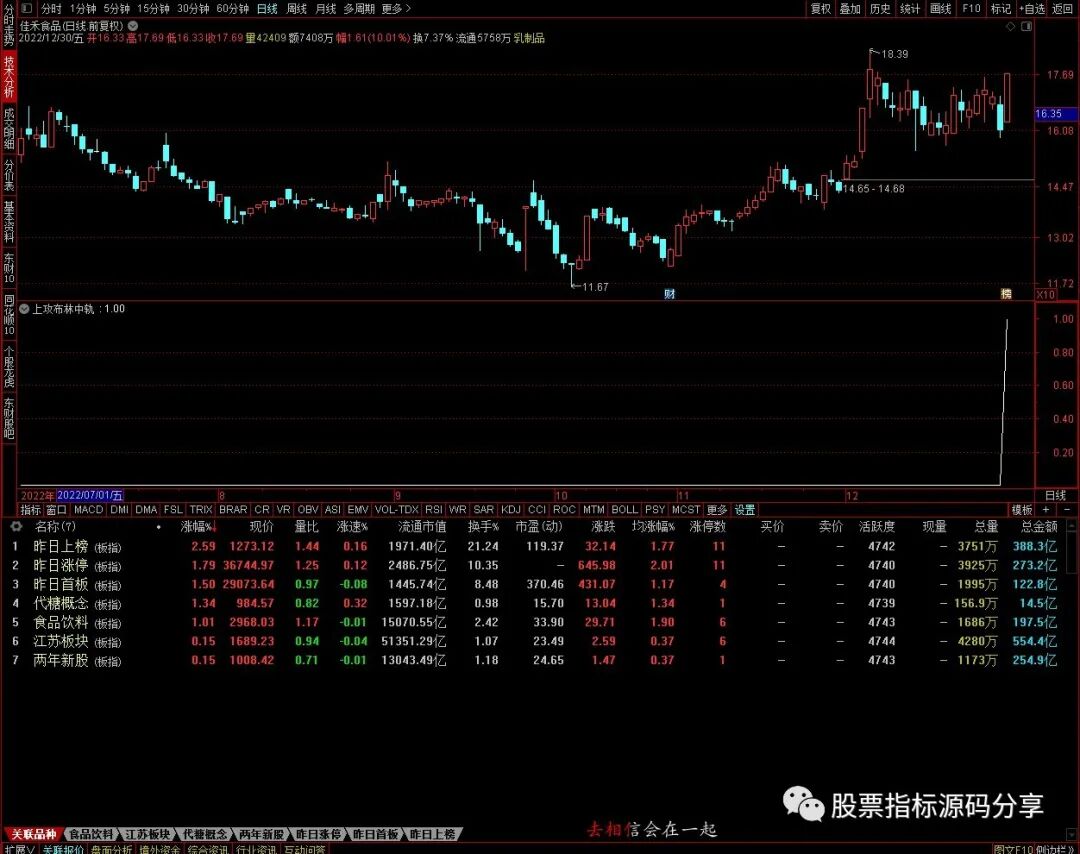This screenshot has height=854, width=1080.
Task: Apply the MACD indicator
Action: [88, 510]
